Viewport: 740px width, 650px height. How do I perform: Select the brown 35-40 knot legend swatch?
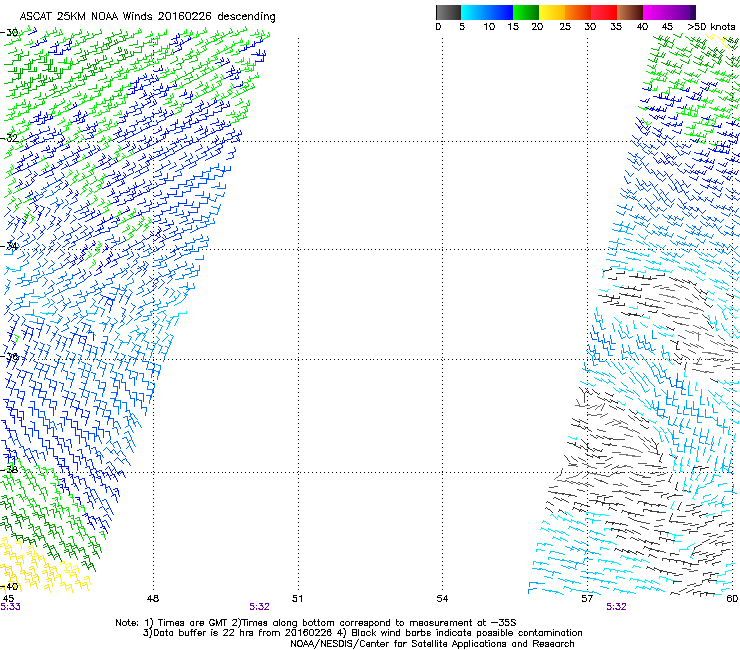[x=630, y=12]
